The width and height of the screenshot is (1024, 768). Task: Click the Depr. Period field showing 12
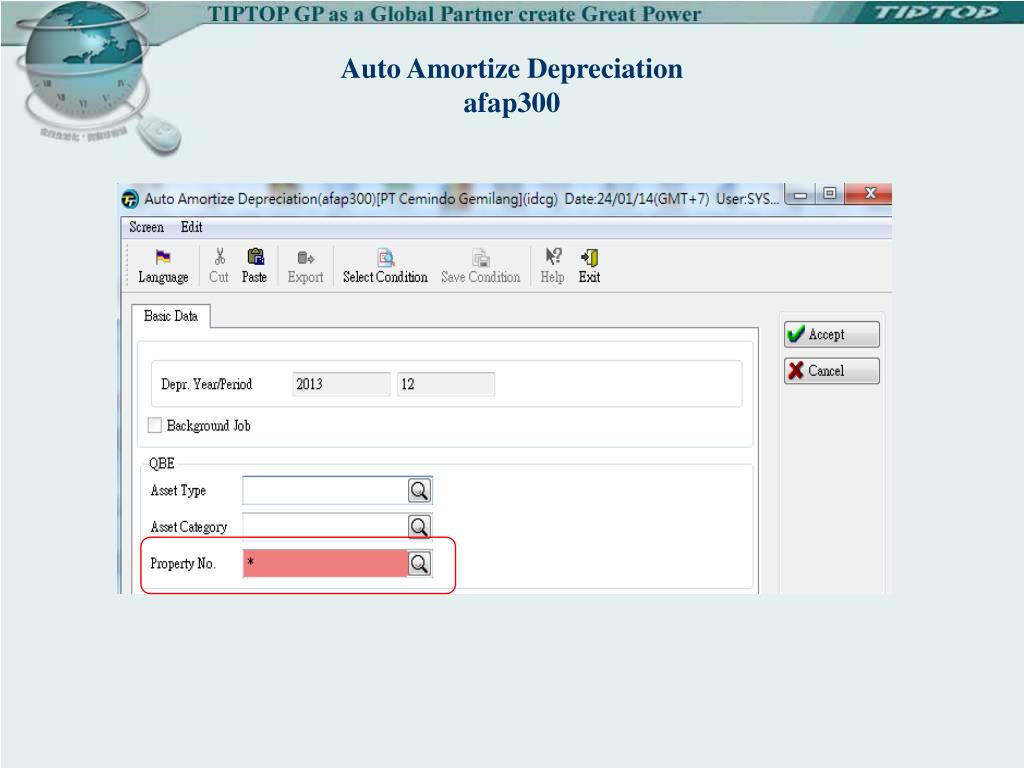coord(445,384)
